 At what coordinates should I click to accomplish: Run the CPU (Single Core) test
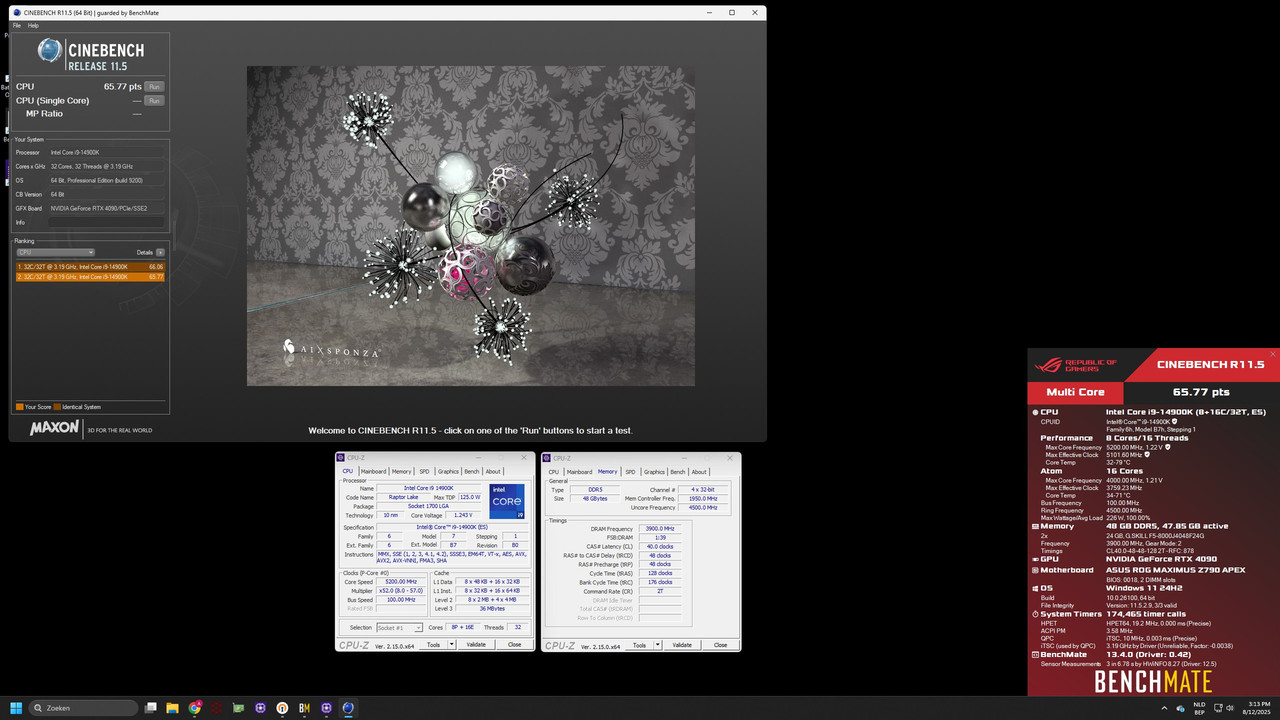pos(154,101)
